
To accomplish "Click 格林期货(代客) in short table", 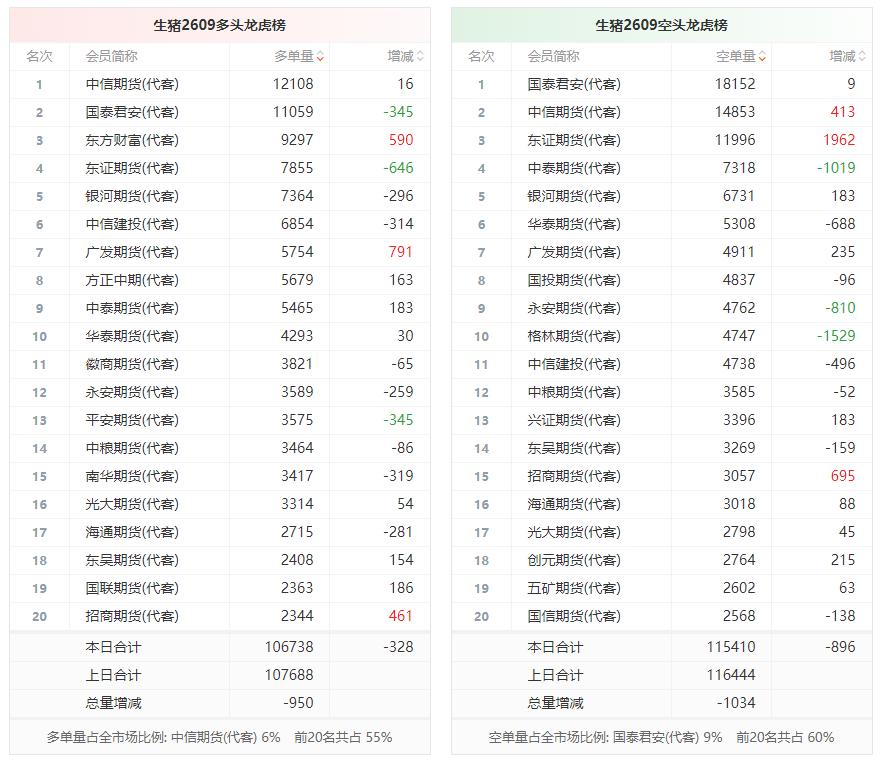I will coord(574,336).
